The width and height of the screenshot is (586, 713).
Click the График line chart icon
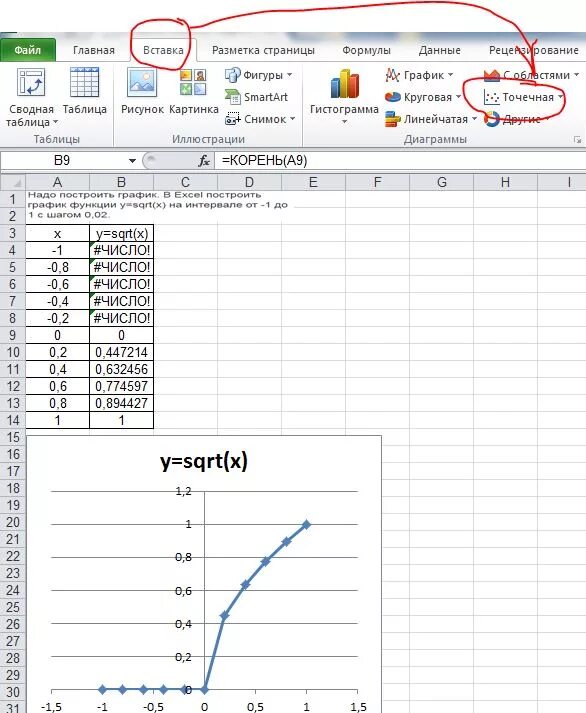coord(392,75)
